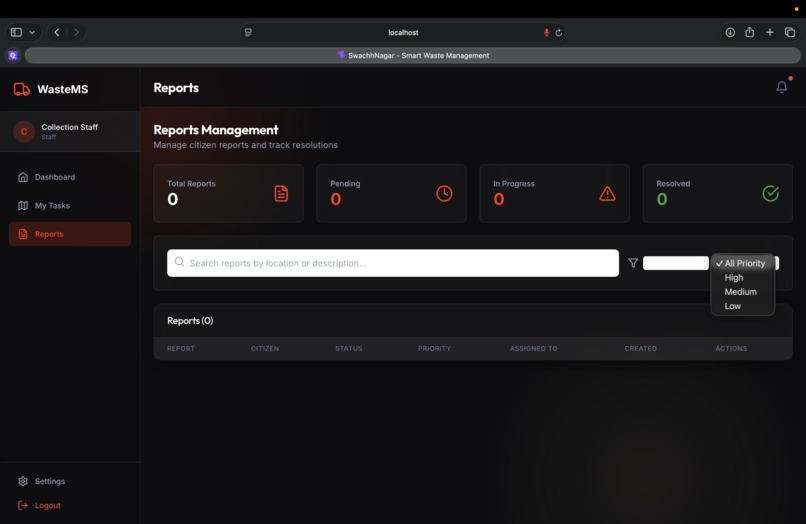This screenshot has height=524, width=806.
Task: Click the browser share icon
Action: (749, 32)
